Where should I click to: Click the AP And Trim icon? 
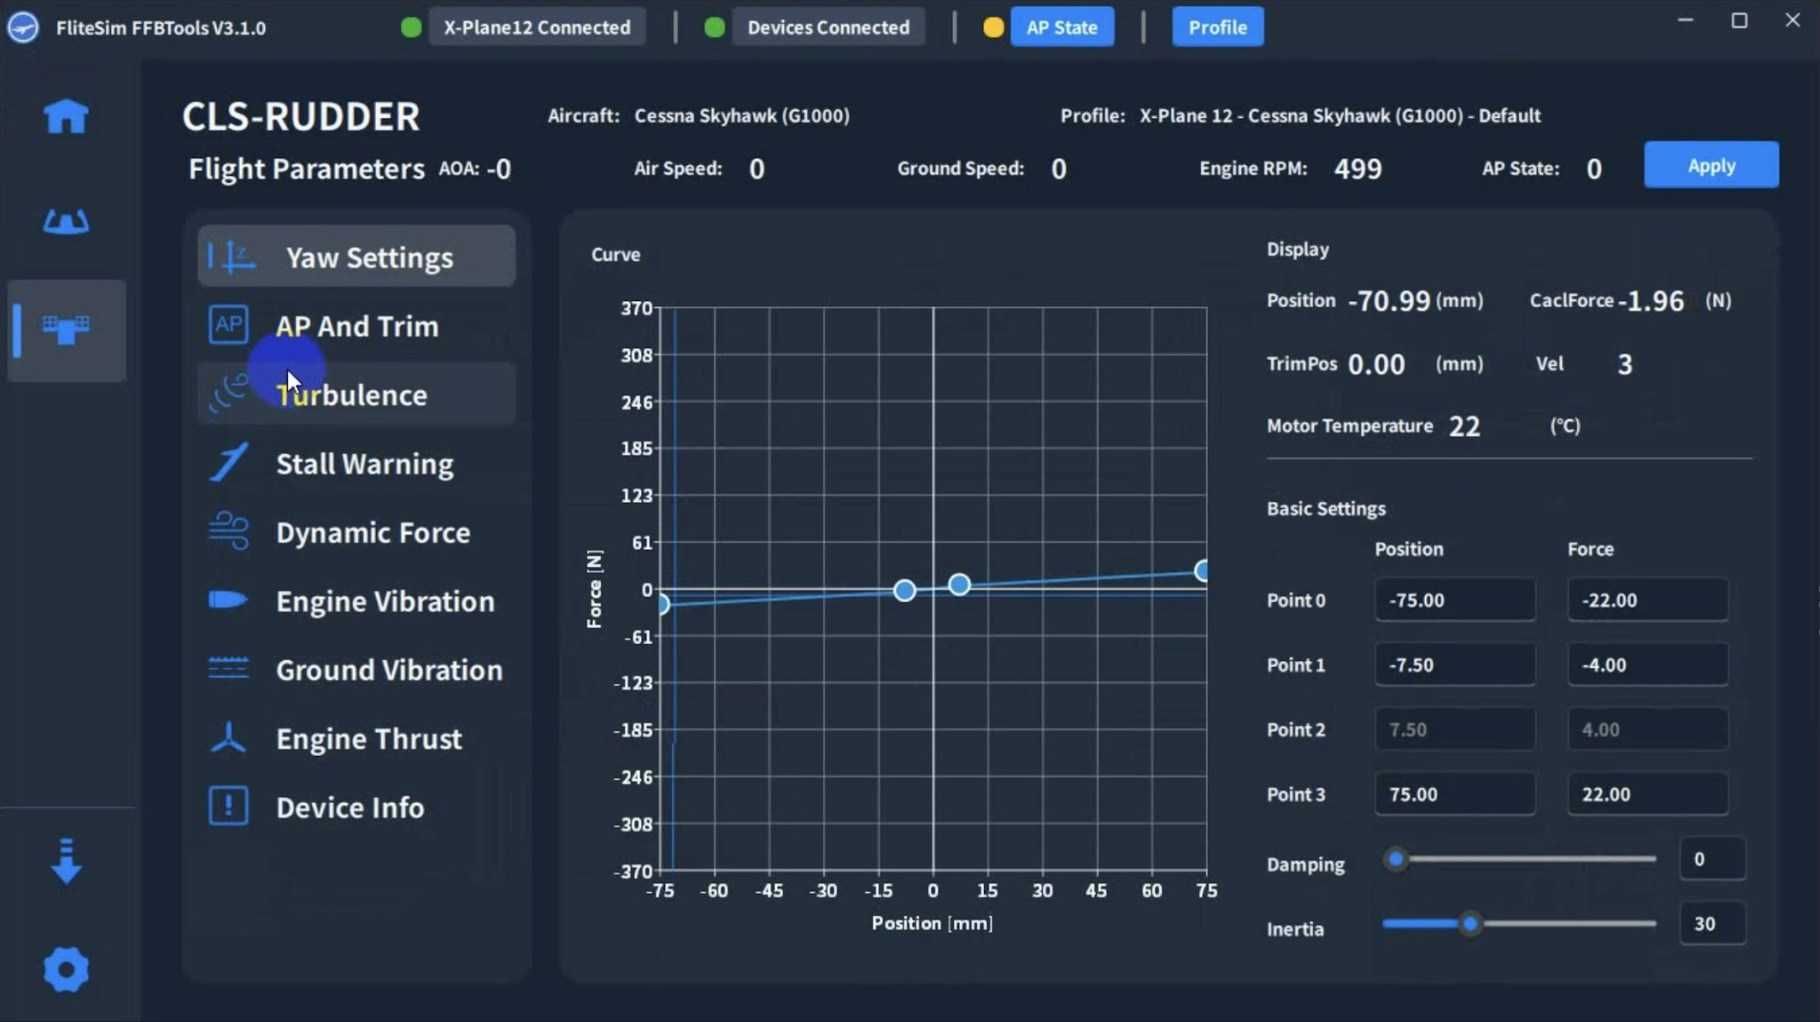[x=228, y=325]
